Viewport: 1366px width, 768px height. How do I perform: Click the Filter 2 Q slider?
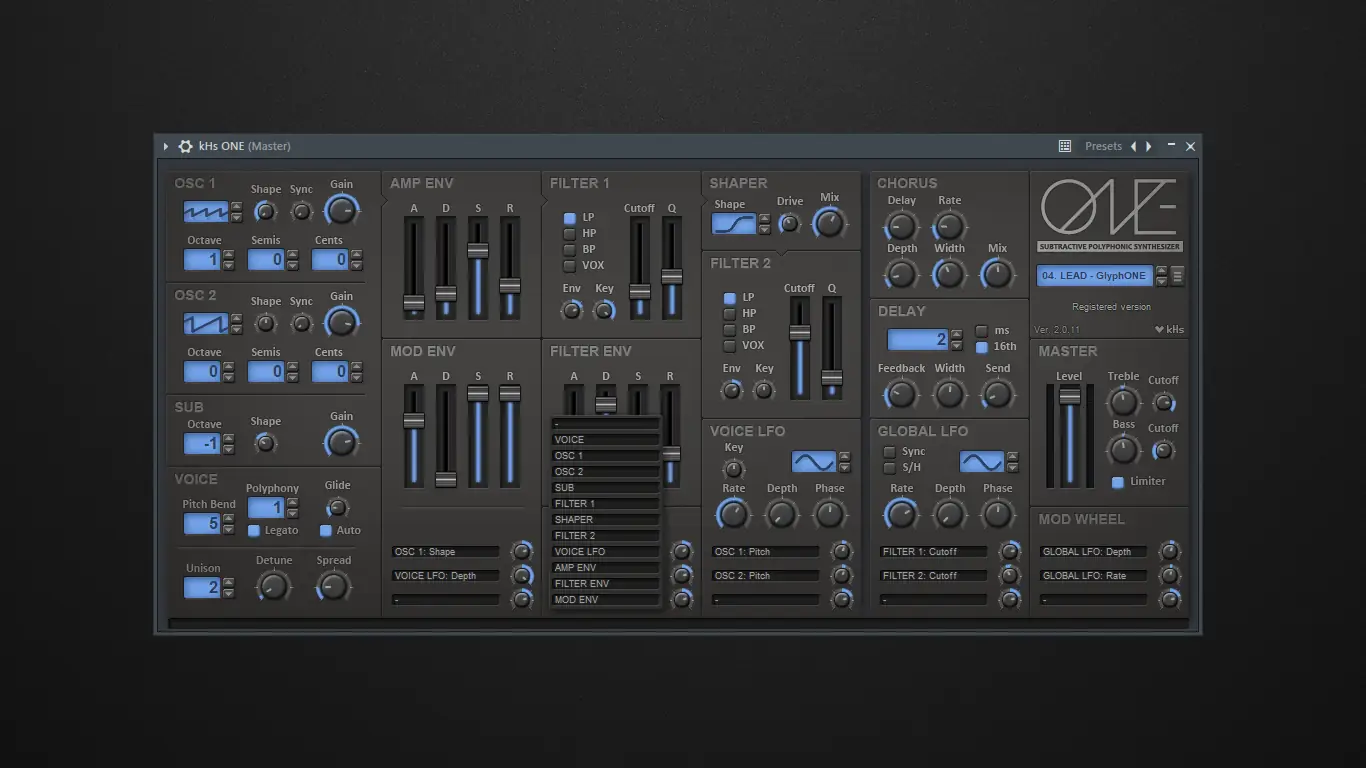[x=832, y=348]
